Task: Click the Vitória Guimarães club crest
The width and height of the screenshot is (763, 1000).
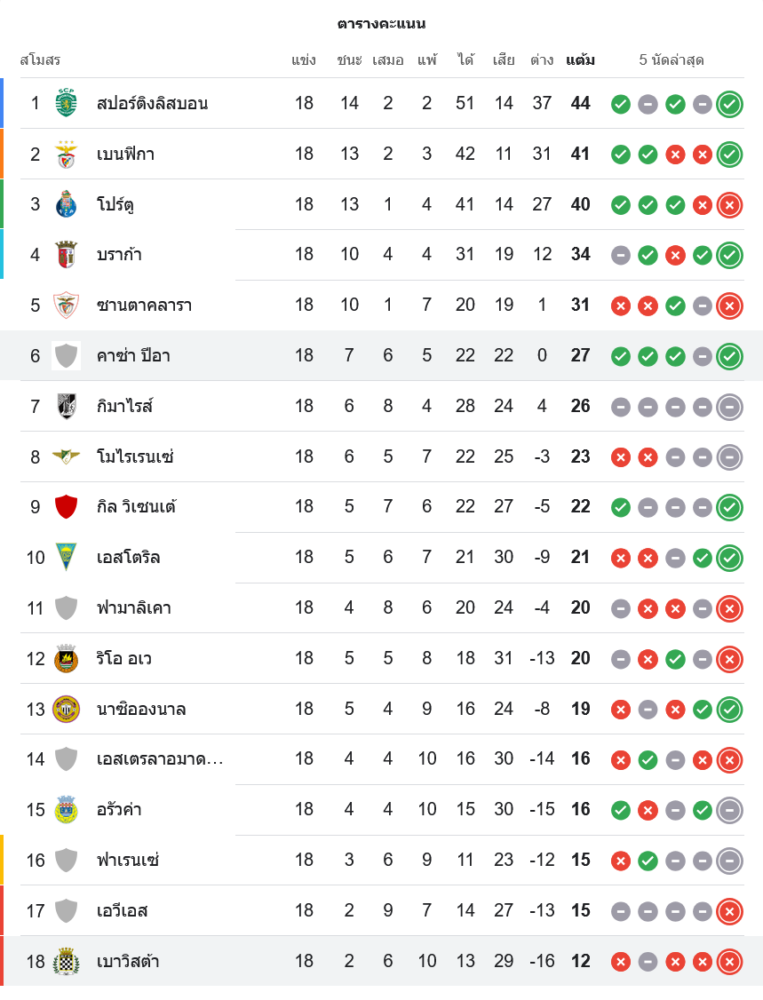Action: 66,406
